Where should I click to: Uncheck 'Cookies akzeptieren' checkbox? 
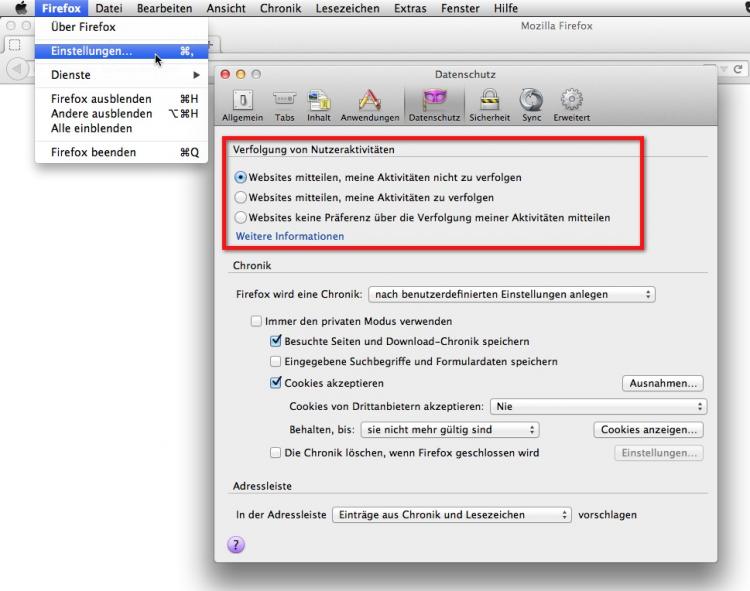(276, 383)
